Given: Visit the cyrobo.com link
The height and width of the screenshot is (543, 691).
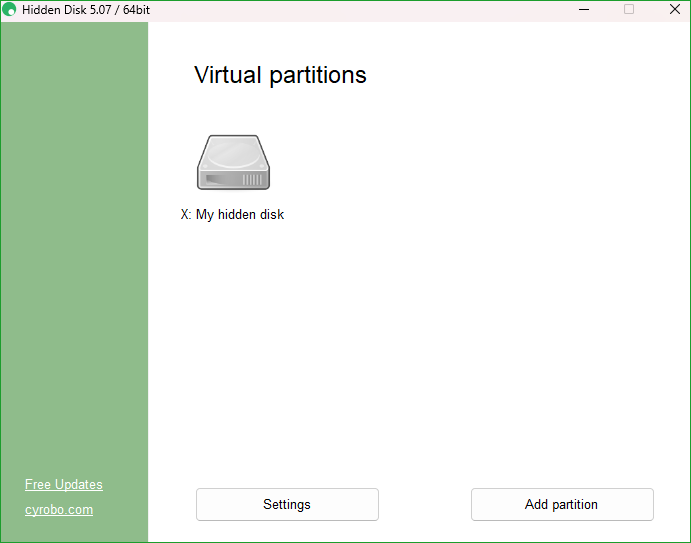Looking at the screenshot, I should (x=59, y=510).
